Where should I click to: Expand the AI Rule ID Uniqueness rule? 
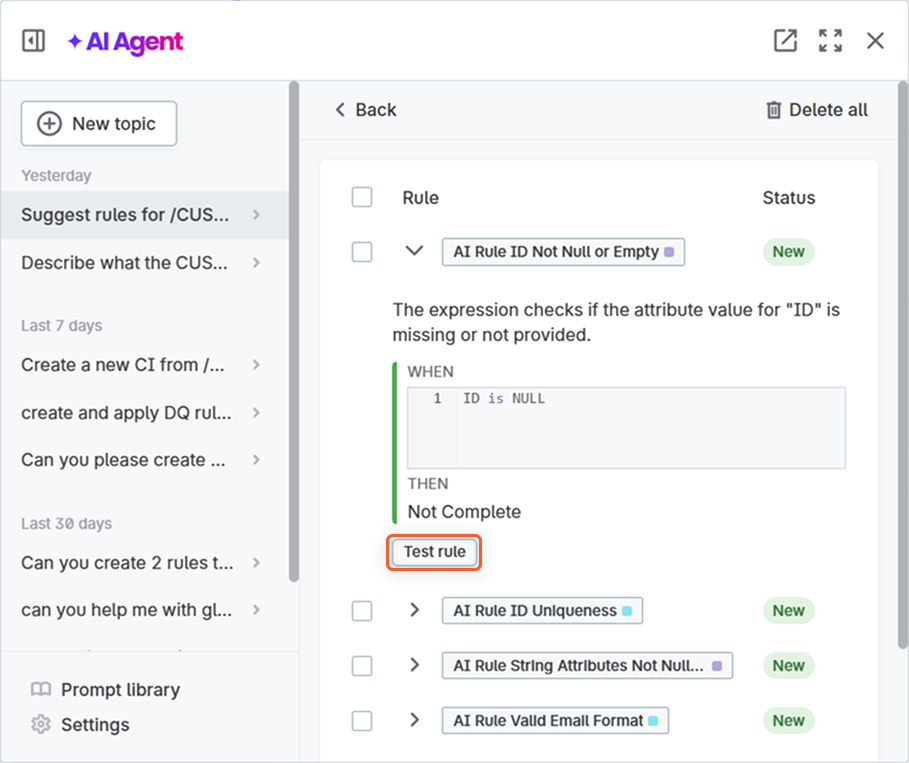pyautogui.click(x=414, y=610)
